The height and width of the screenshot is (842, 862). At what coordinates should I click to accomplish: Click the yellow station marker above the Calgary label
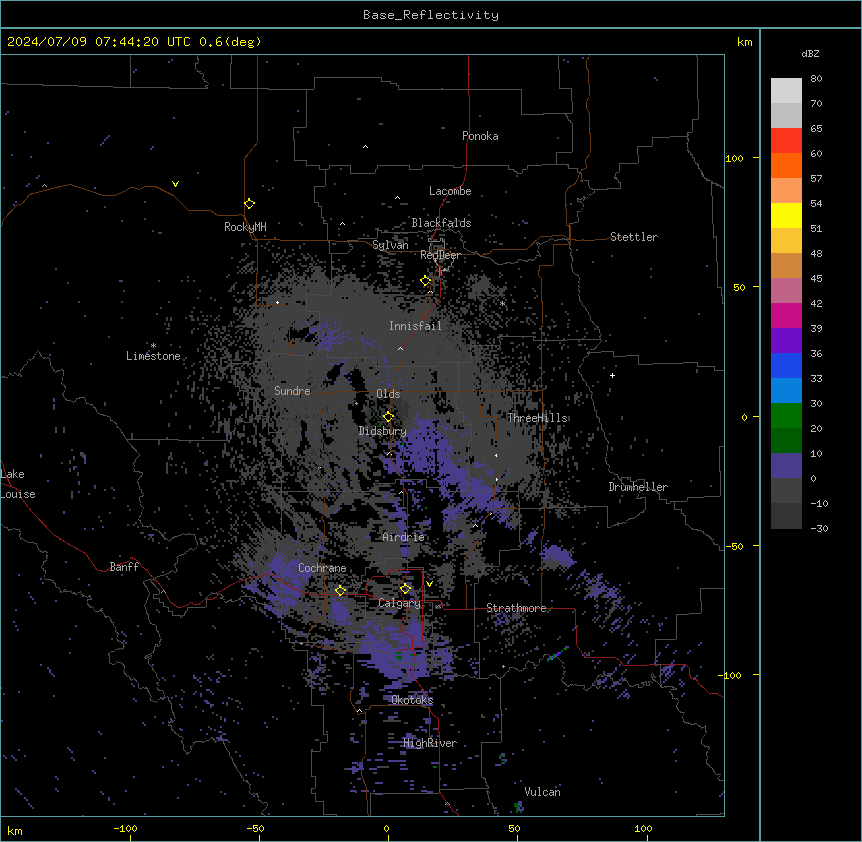[405, 589]
